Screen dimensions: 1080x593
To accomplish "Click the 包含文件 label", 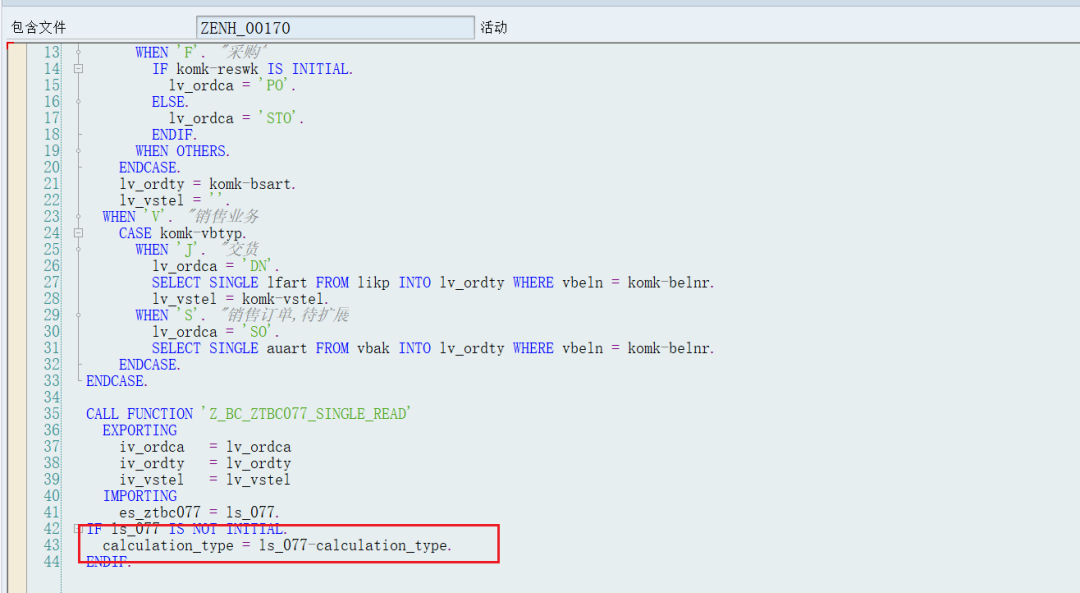I will (39, 28).
